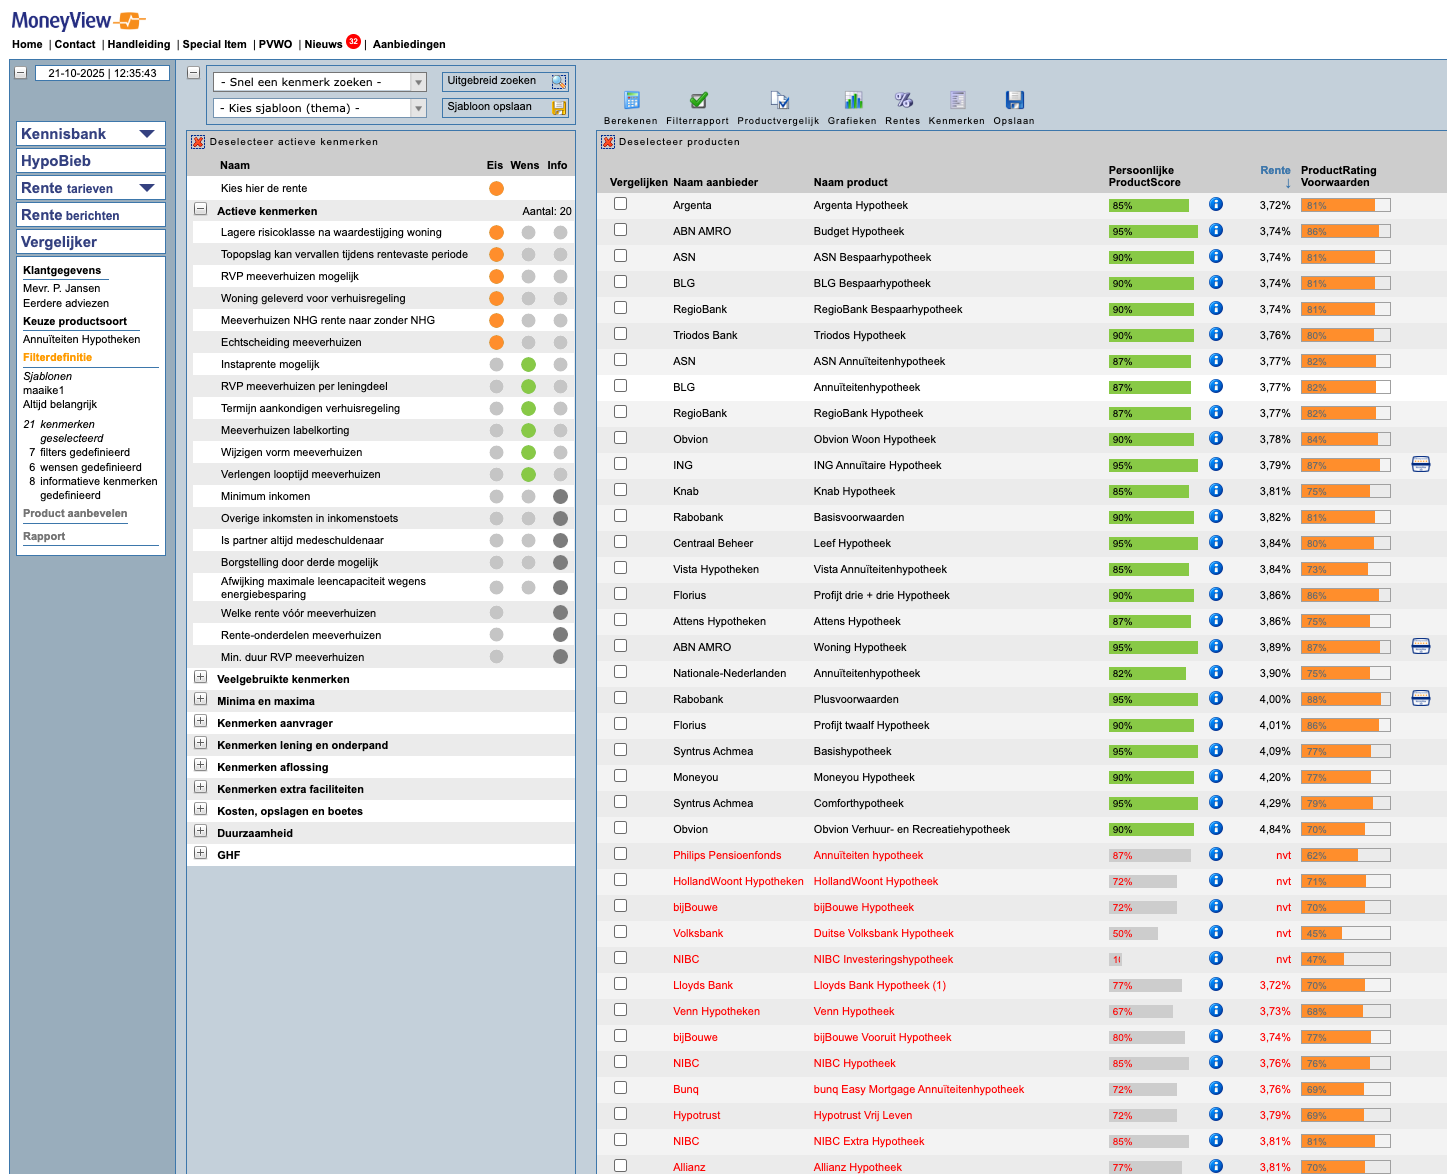Expand Minima en maxima group
Viewport: 1447px width, 1174px height.
click(x=200, y=700)
